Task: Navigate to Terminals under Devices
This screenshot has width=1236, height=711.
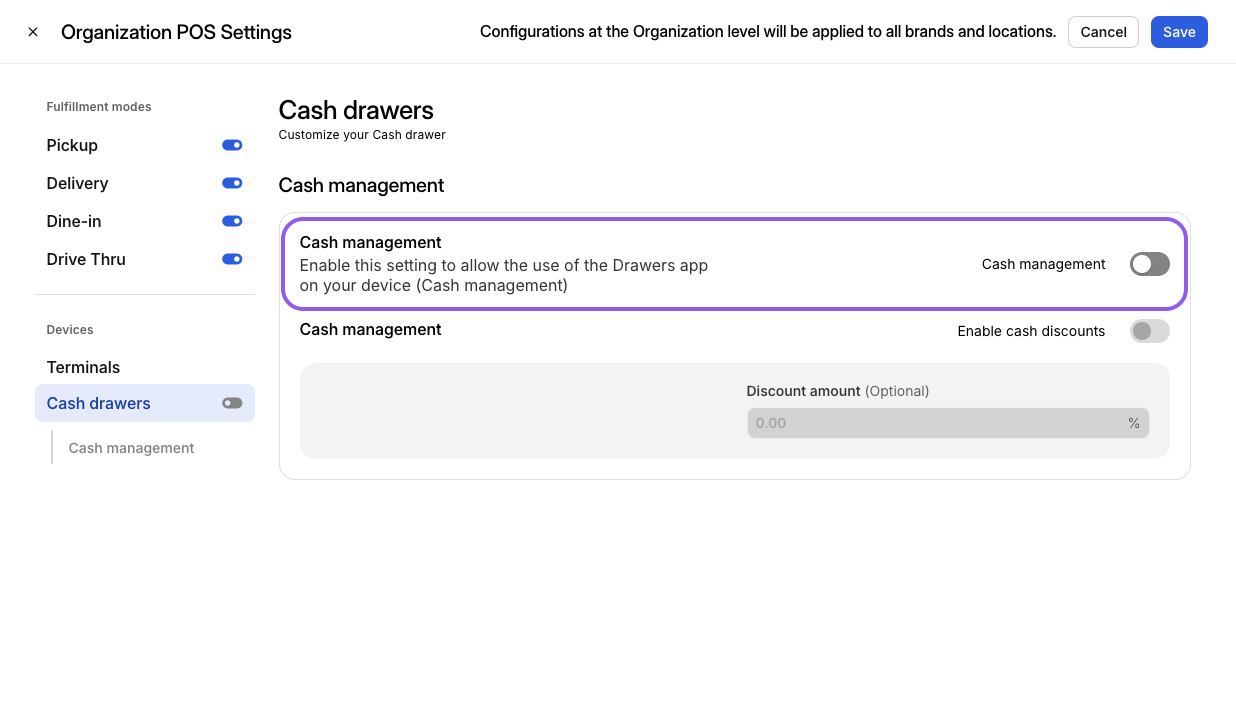Action: 83,367
